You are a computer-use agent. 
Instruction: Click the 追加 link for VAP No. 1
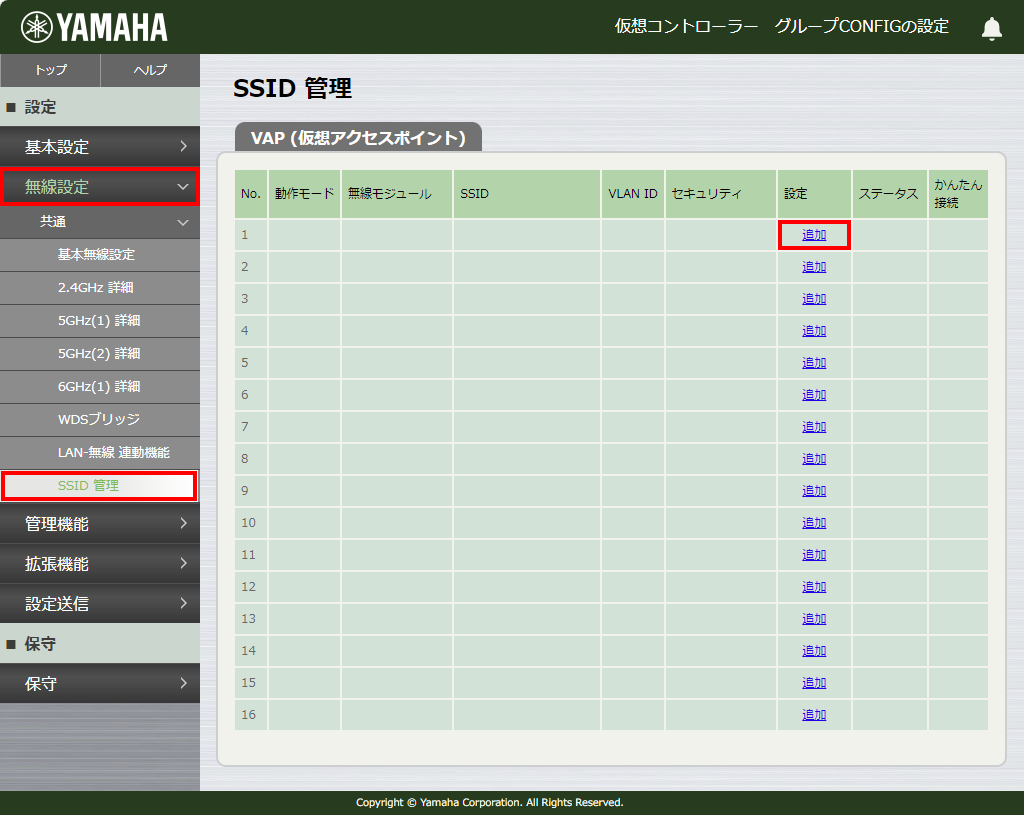tap(814, 235)
